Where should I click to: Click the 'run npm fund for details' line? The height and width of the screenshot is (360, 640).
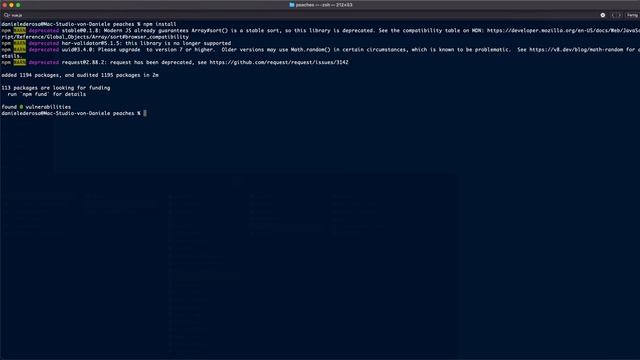(x=47, y=94)
